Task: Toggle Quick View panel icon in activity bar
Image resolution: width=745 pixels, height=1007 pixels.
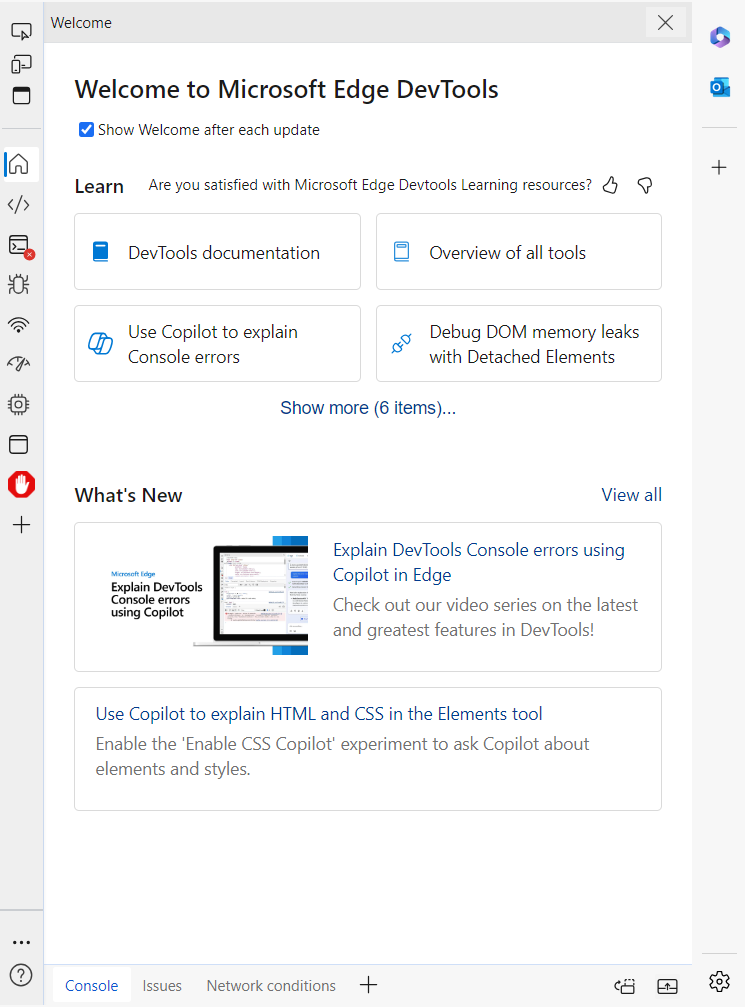Action: (21, 96)
